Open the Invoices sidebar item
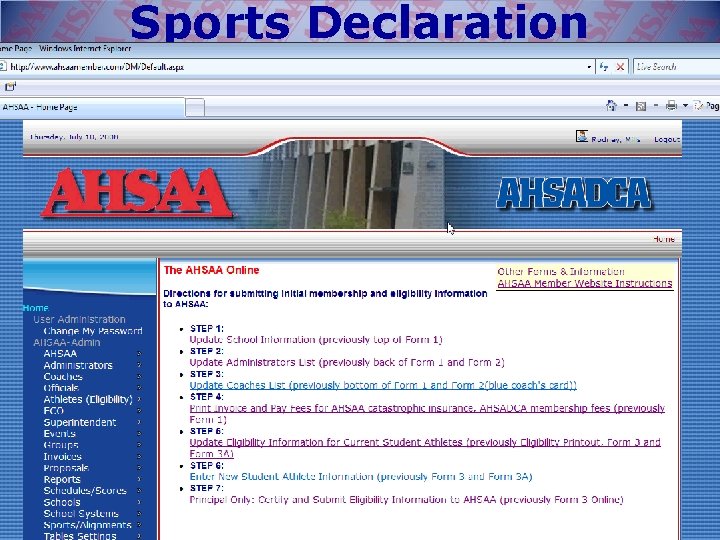Image resolution: width=720 pixels, height=540 pixels. (x=62, y=456)
